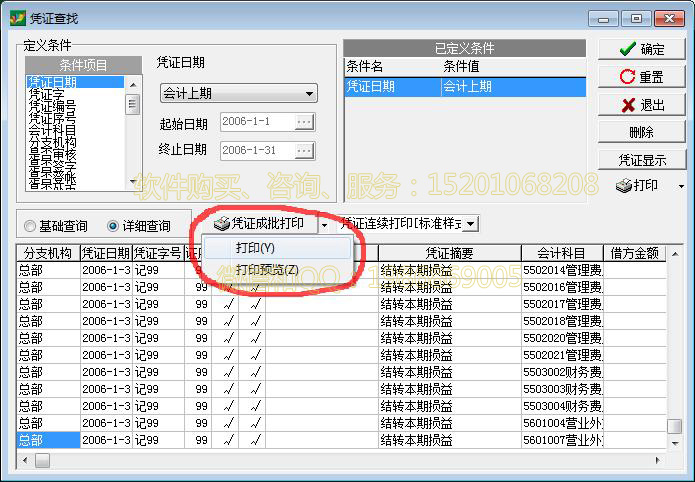Screen dimensions: 695x482
Task: Open date picker for 终止日期
Action: click(x=304, y=150)
